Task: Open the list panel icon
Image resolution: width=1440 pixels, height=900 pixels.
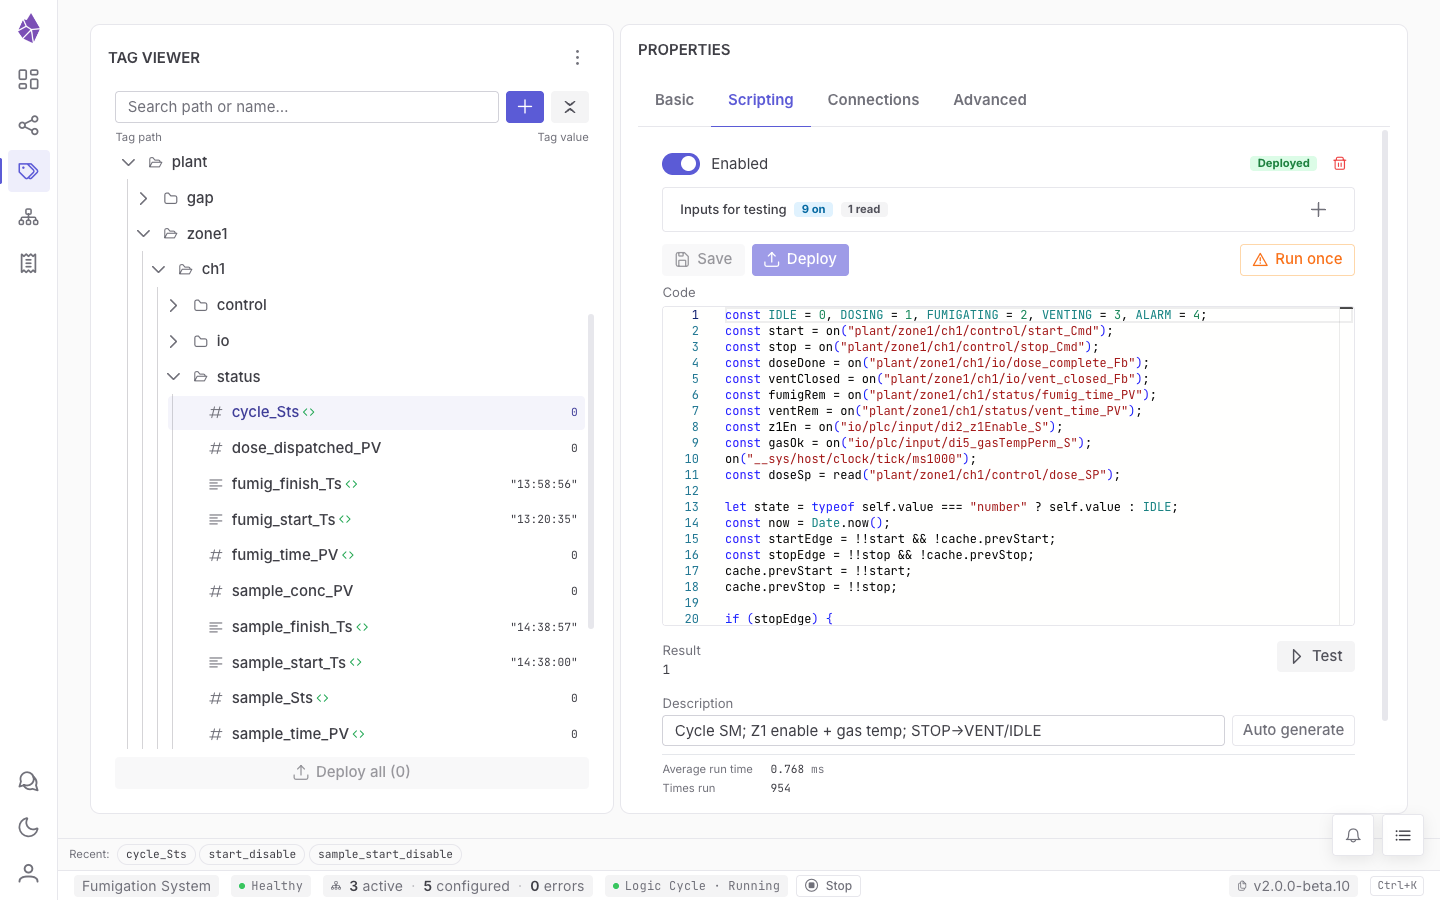Action: (x=1403, y=835)
